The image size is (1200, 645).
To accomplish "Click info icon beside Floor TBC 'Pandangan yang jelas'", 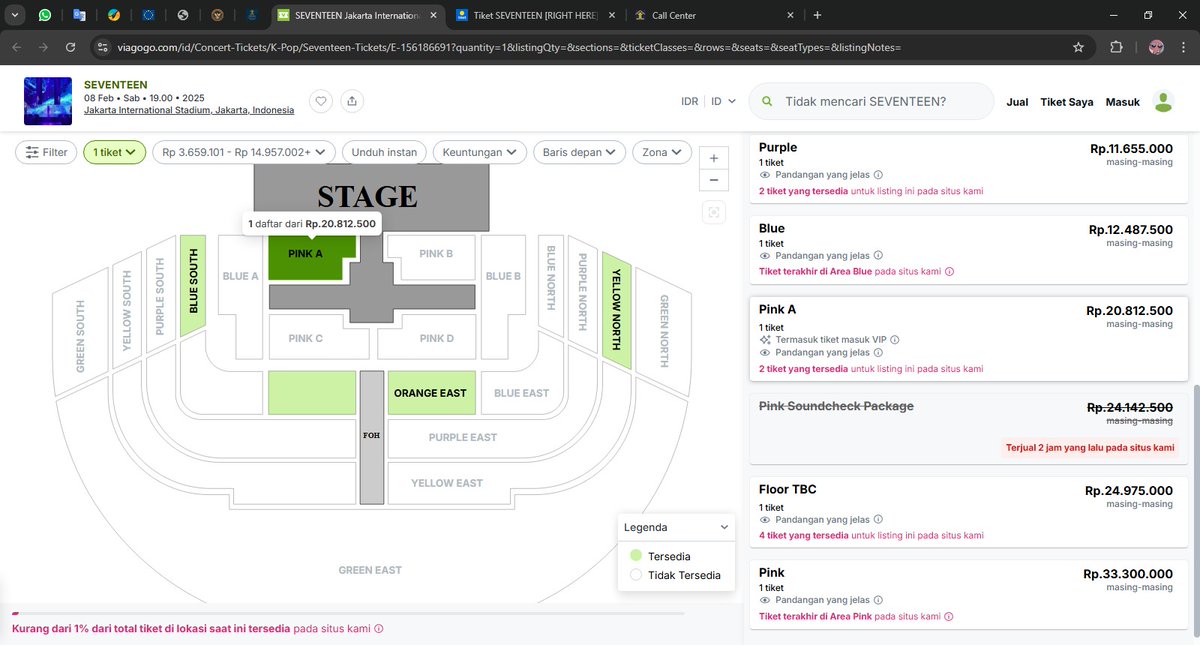I will (x=878, y=520).
